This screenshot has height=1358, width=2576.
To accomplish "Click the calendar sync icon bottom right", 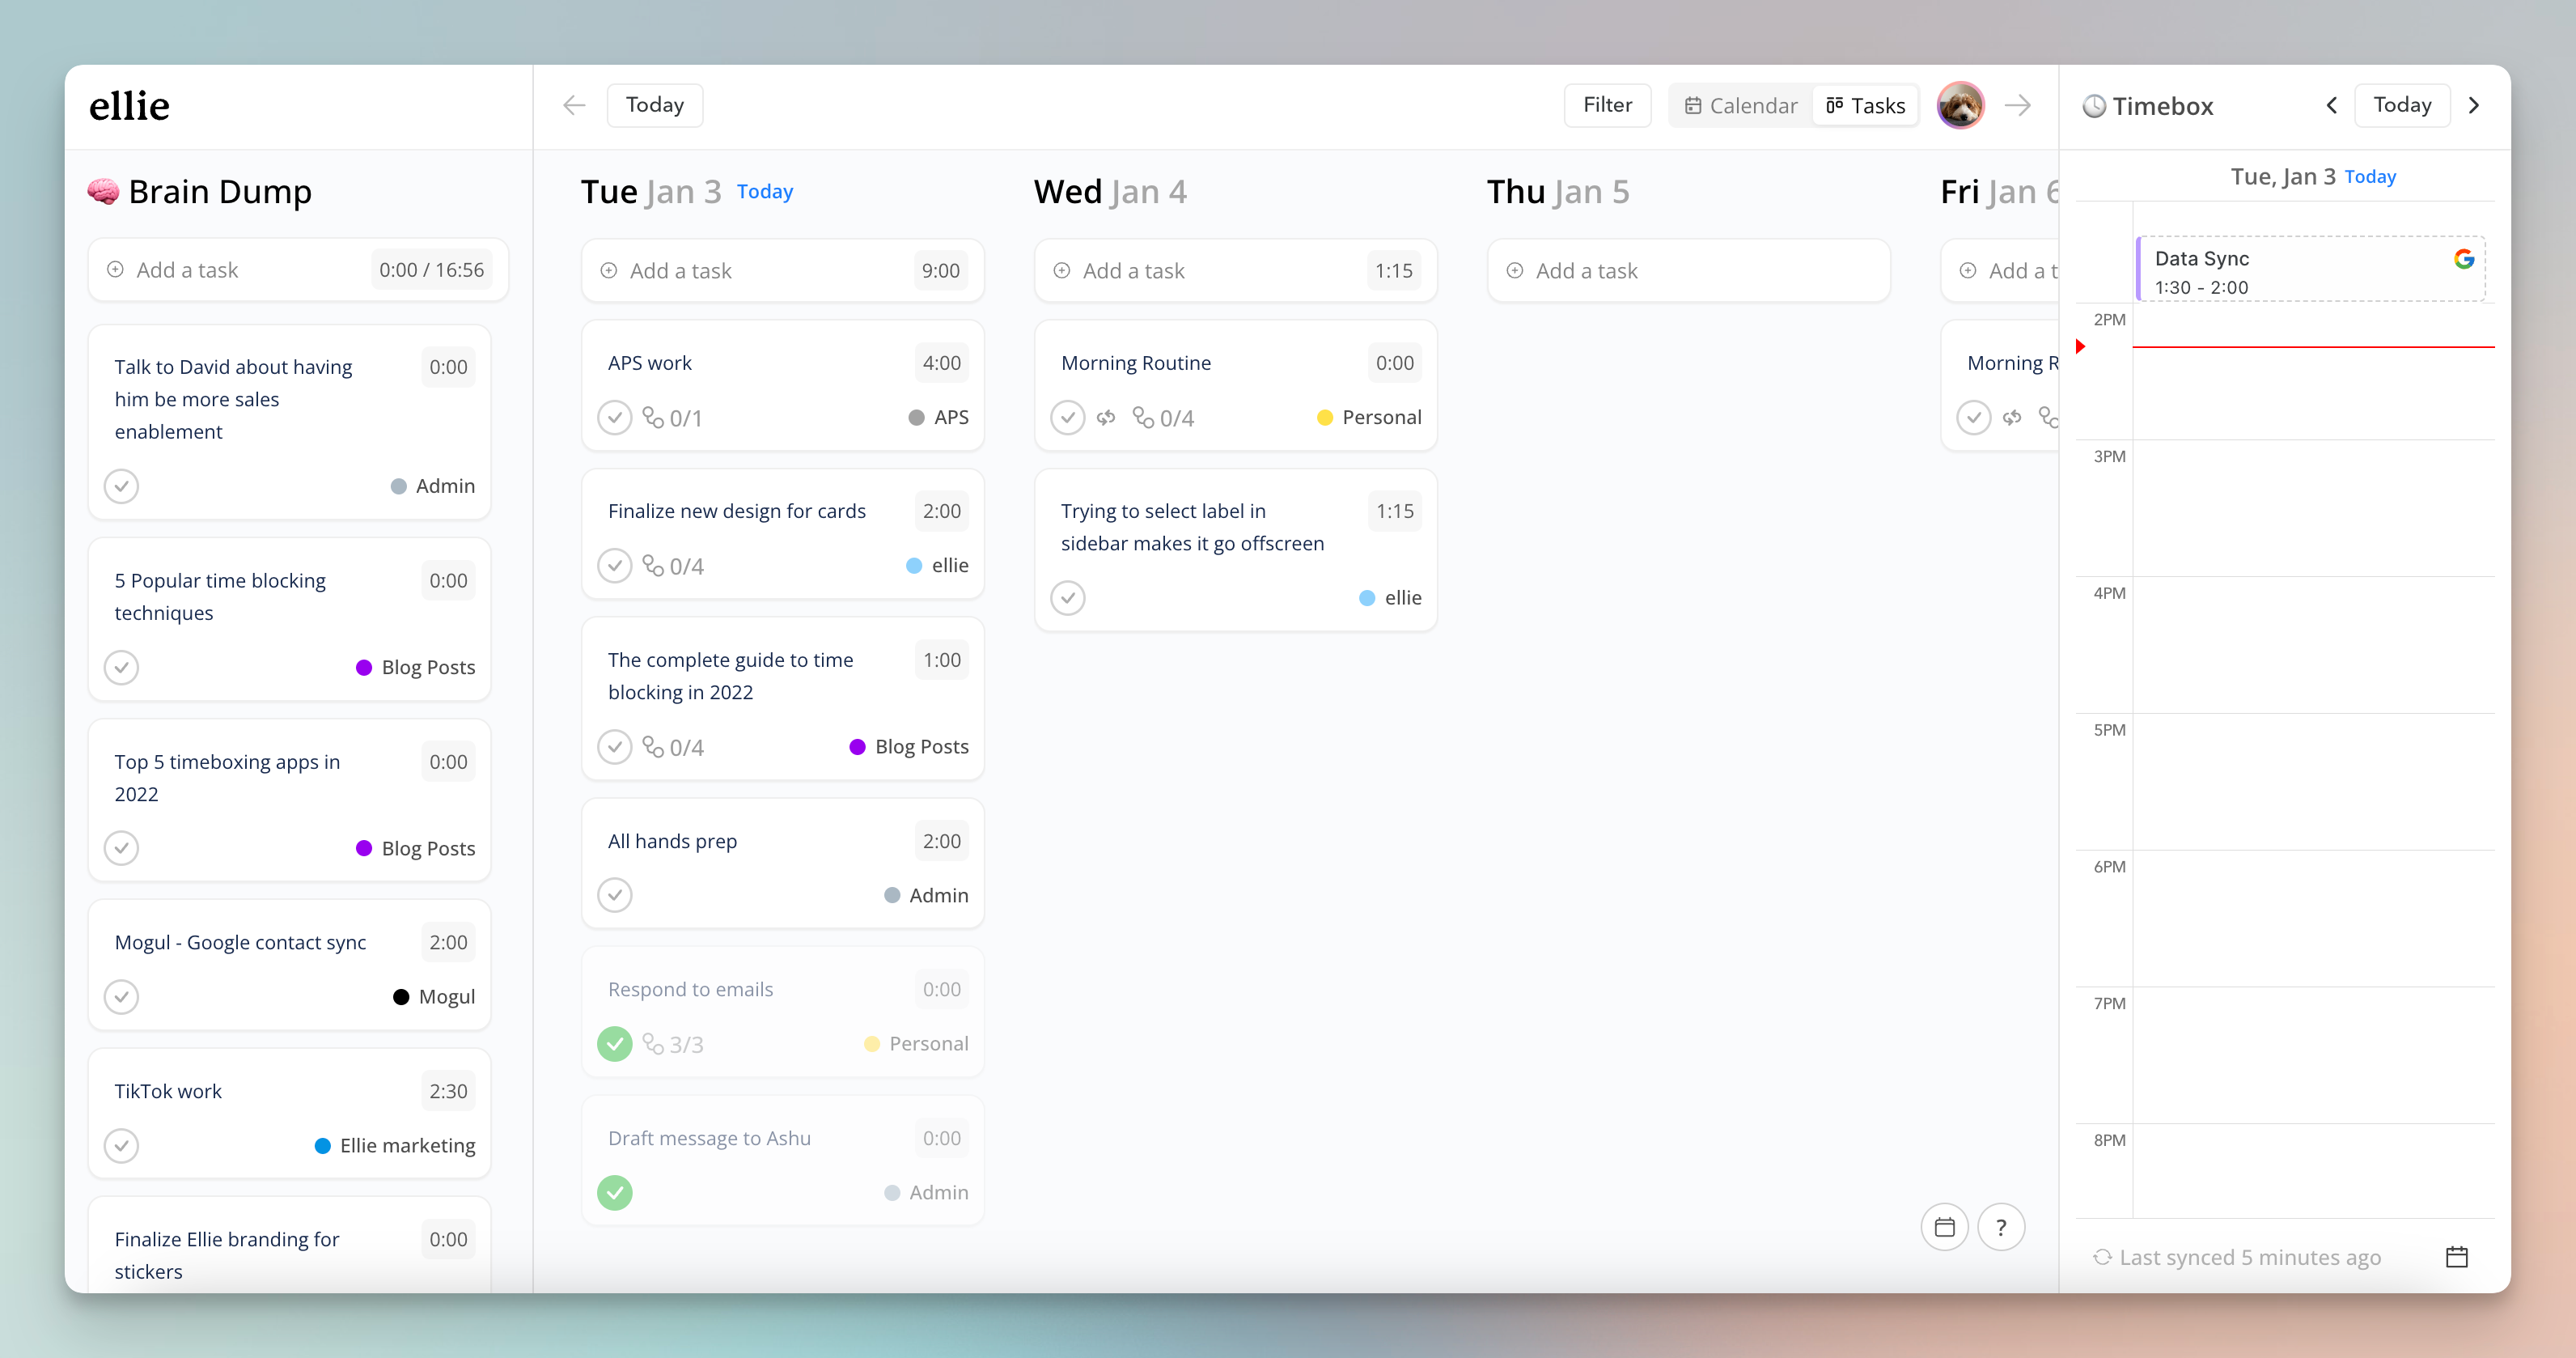I will point(2457,1258).
